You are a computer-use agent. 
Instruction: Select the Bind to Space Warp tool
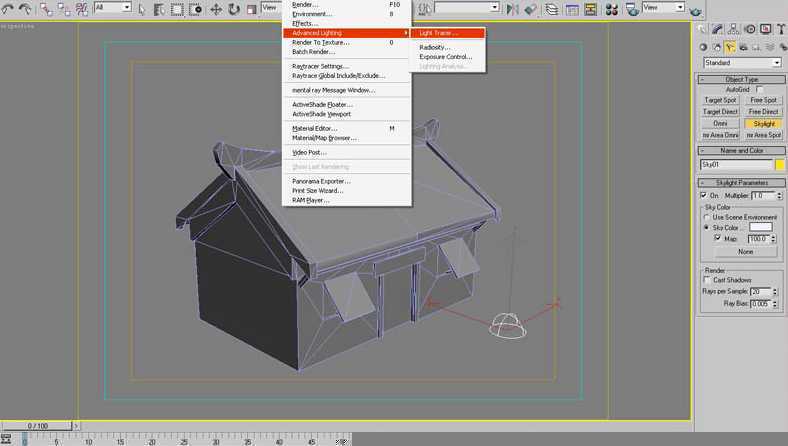pyautogui.click(x=81, y=9)
